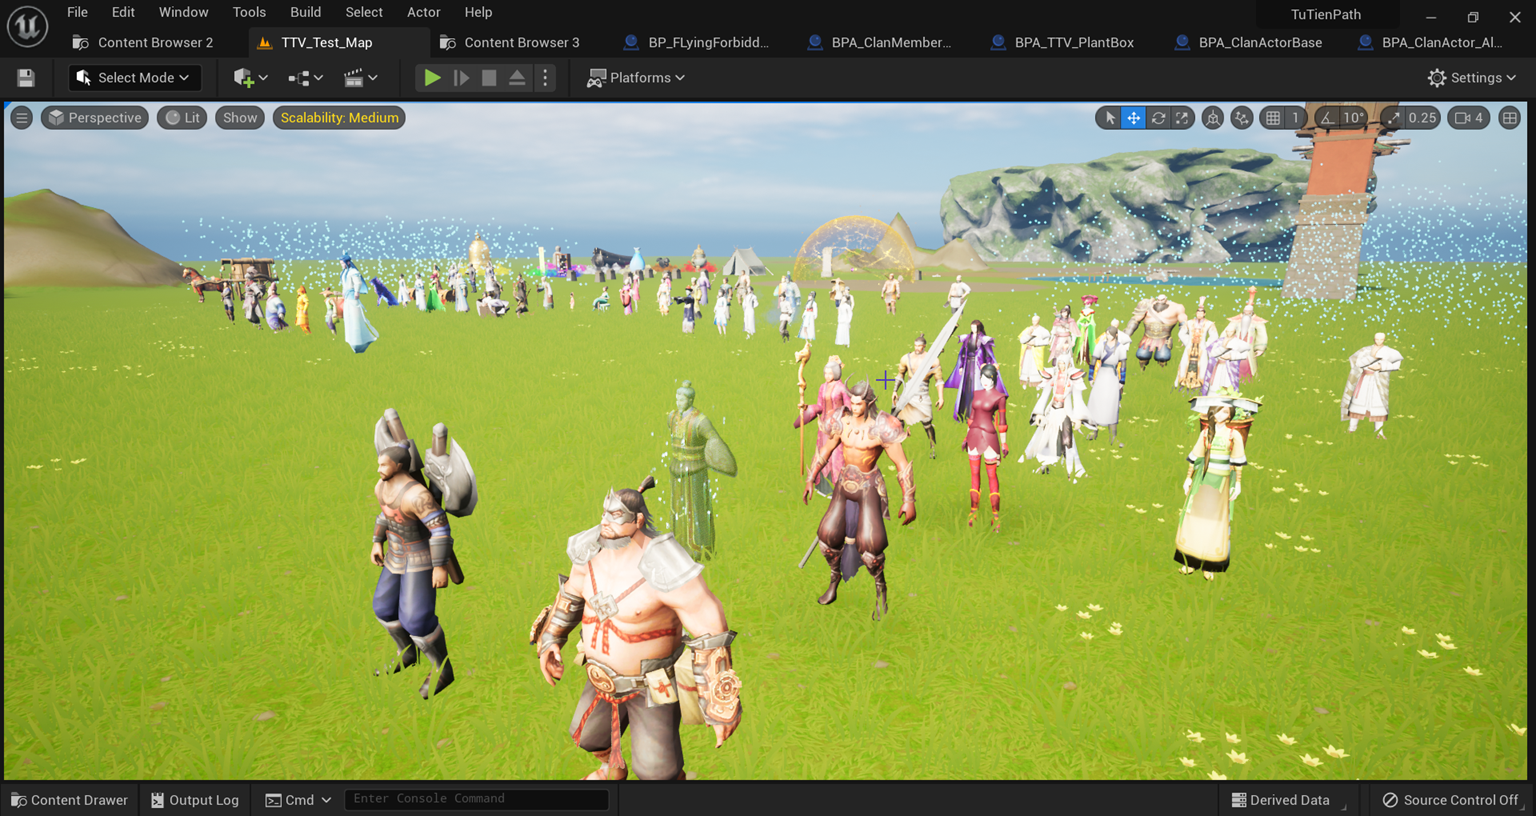Switch to the BPA_TTV_PlantBox tab

1063,42
